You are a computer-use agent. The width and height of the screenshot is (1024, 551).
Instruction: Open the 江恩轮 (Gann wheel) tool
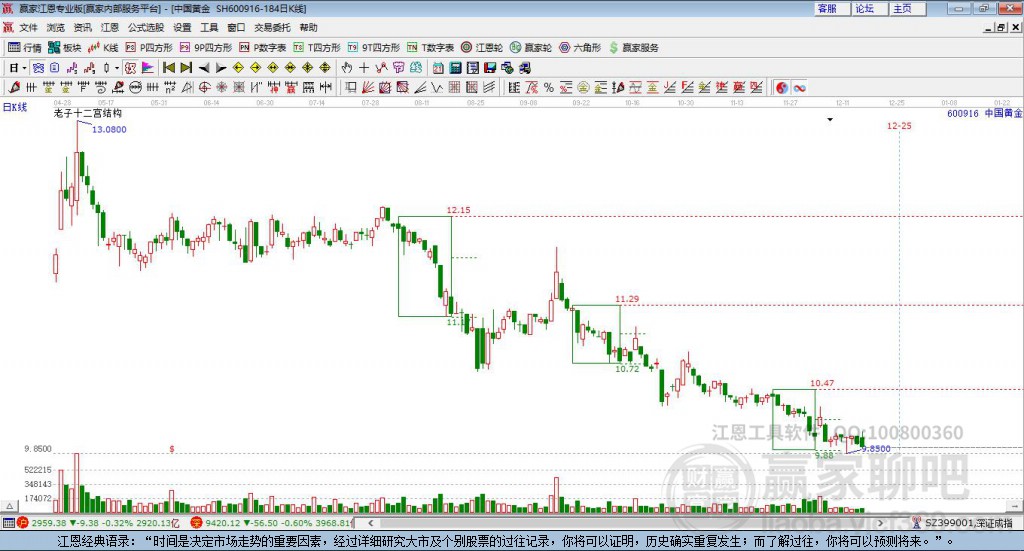tap(482, 48)
